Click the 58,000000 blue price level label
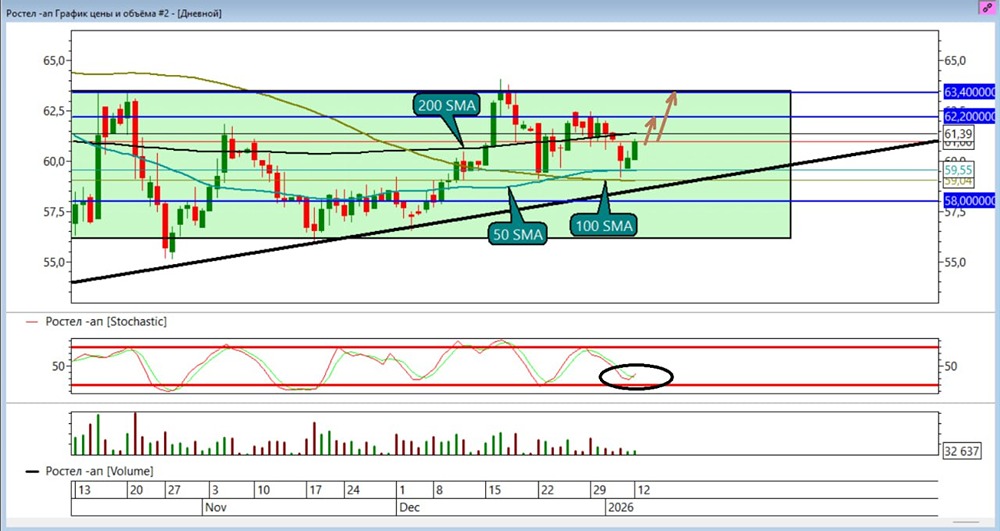 pyautogui.click(x=970, y=201)
